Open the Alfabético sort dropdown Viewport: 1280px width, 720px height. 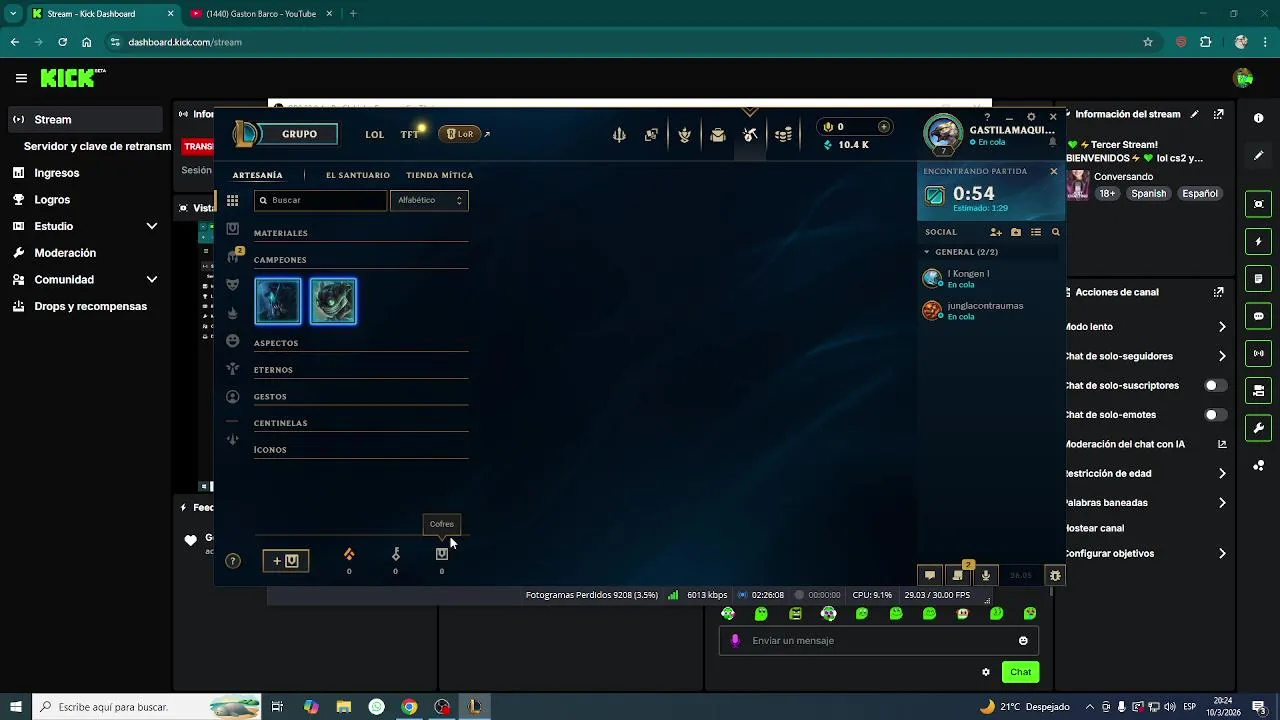[x=430, y=200]
